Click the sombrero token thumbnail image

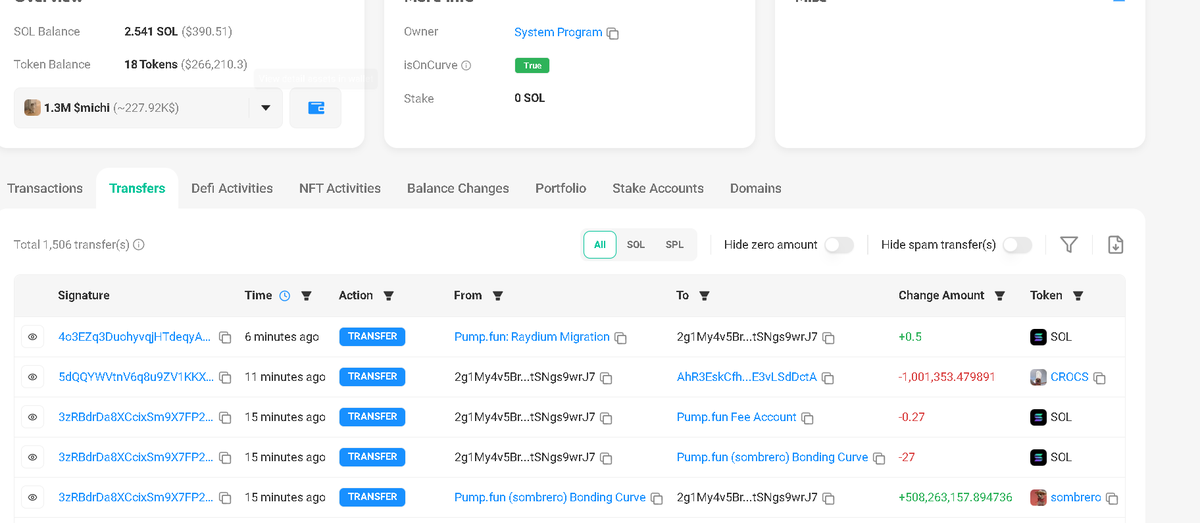pyautogui.click(x=1038, y=497)
